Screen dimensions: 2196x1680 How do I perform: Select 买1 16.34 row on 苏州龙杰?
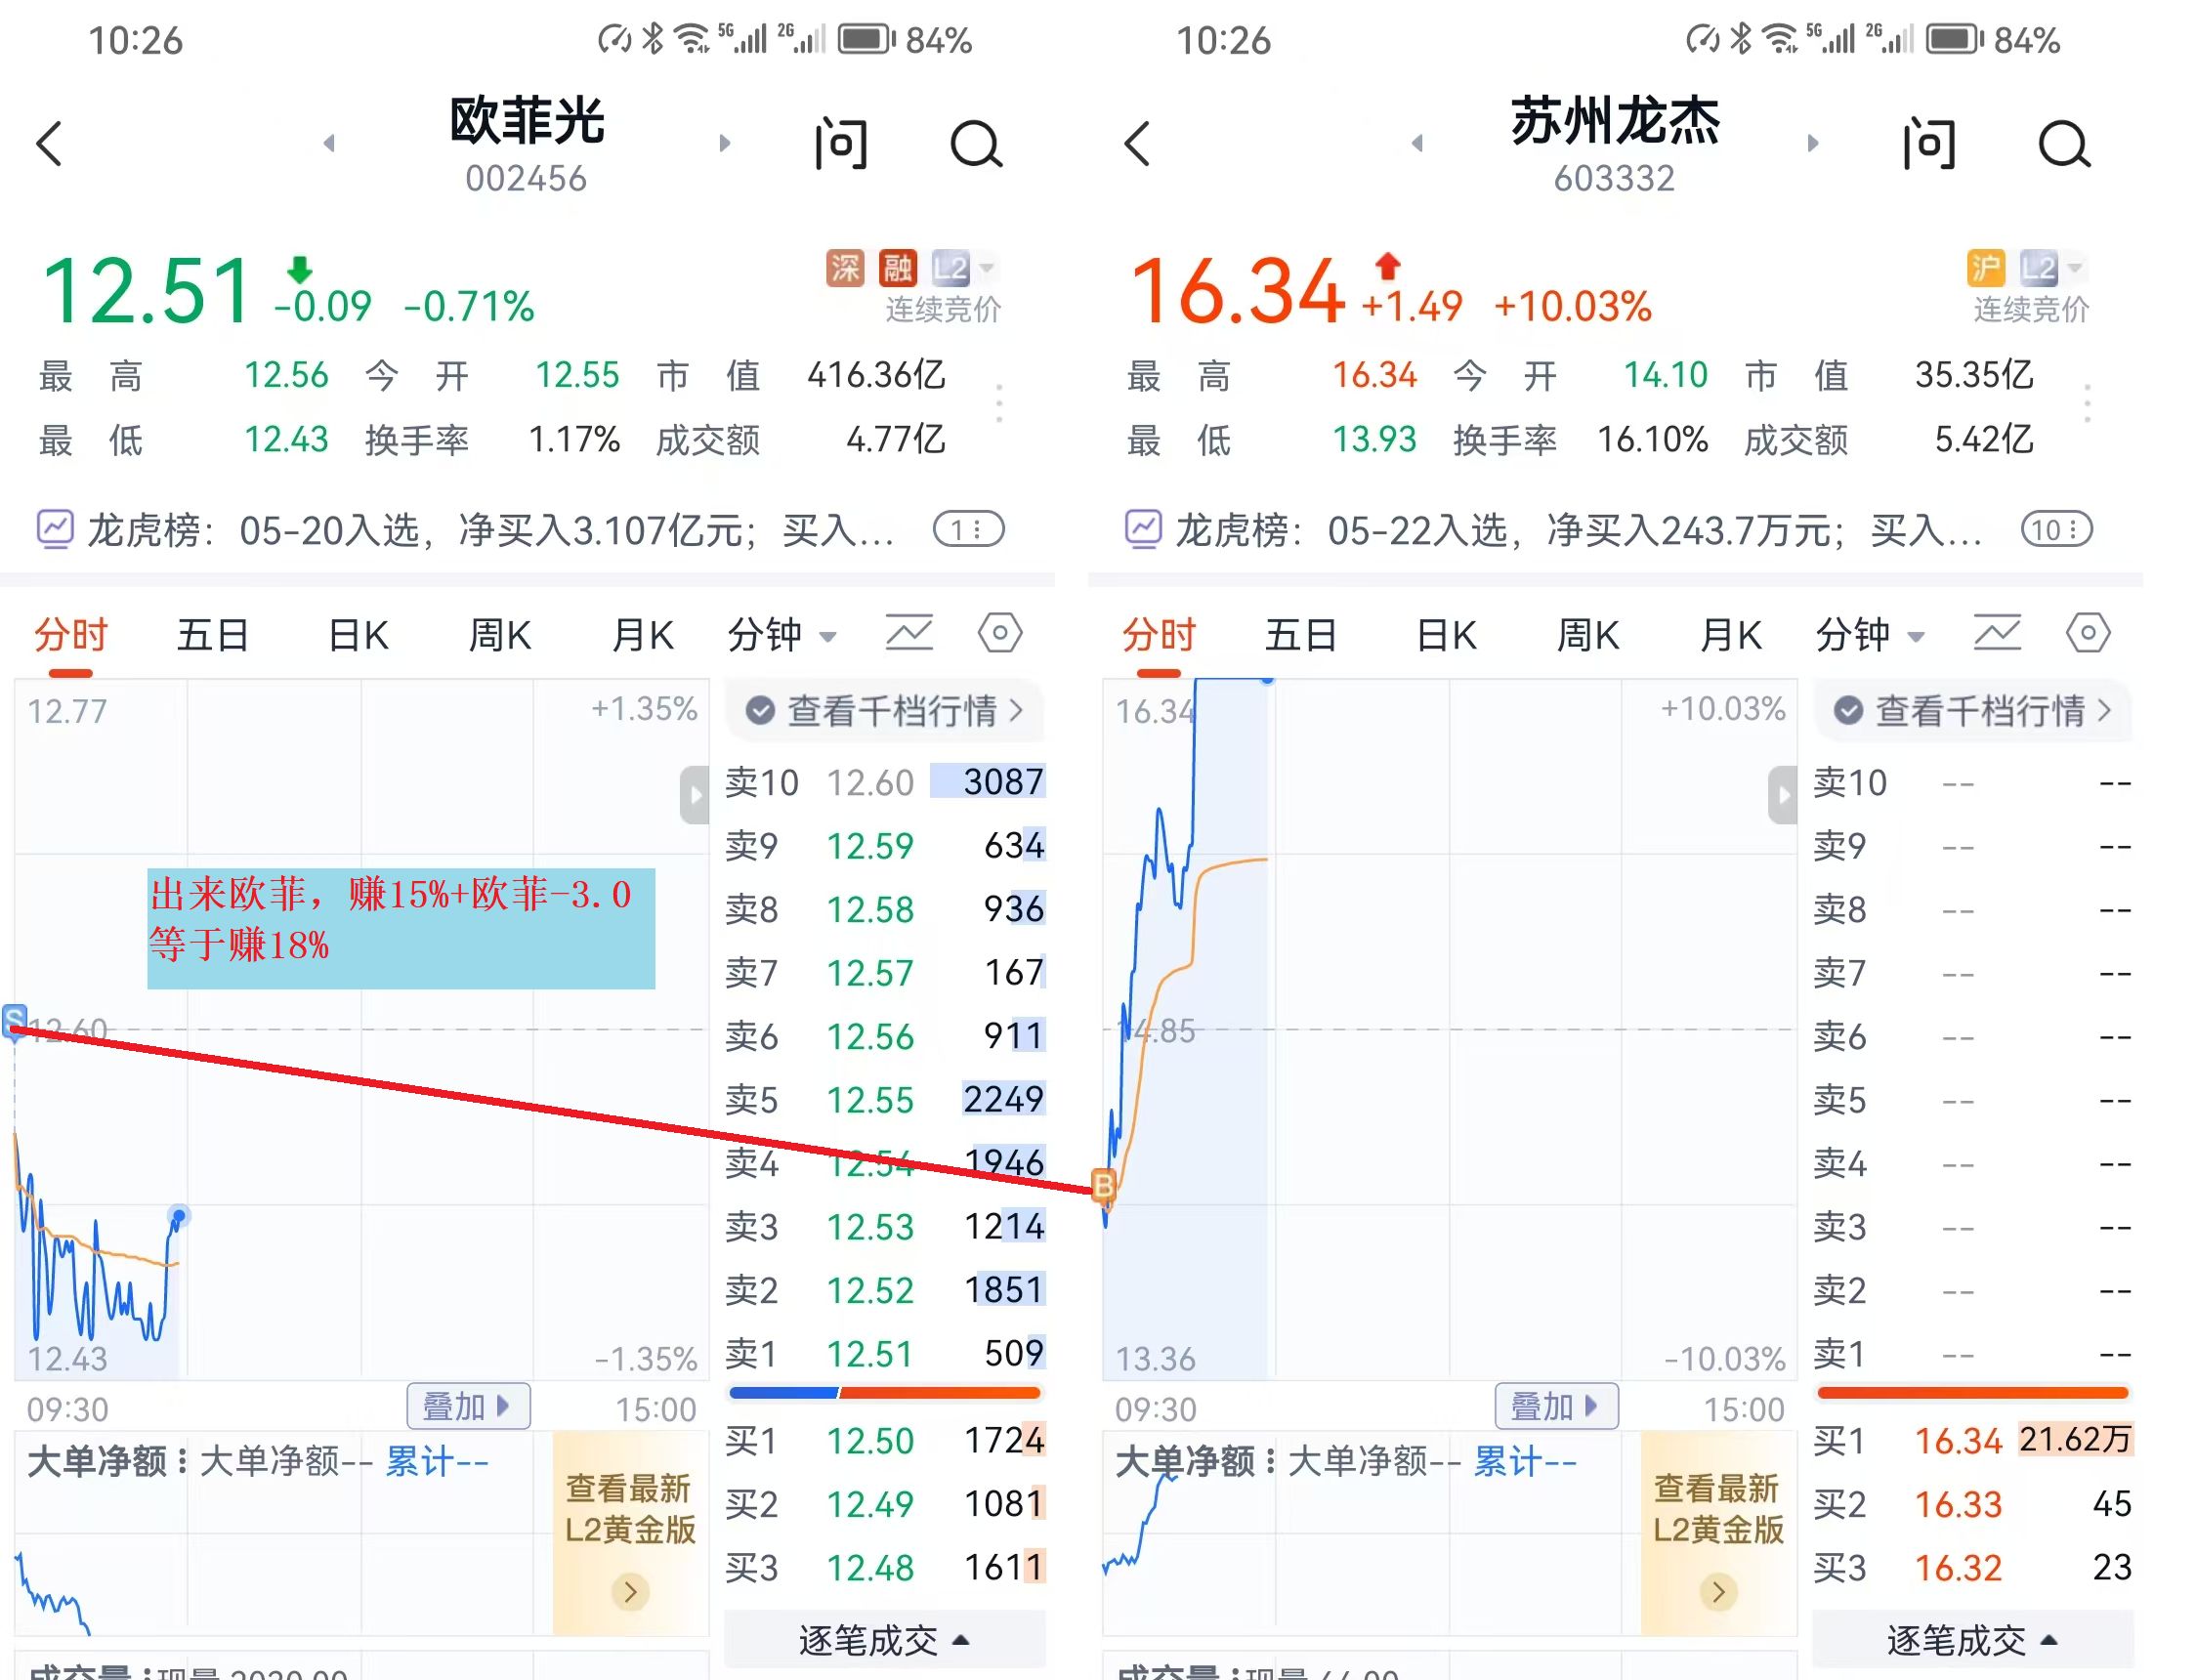(x=1973, y=1441)
